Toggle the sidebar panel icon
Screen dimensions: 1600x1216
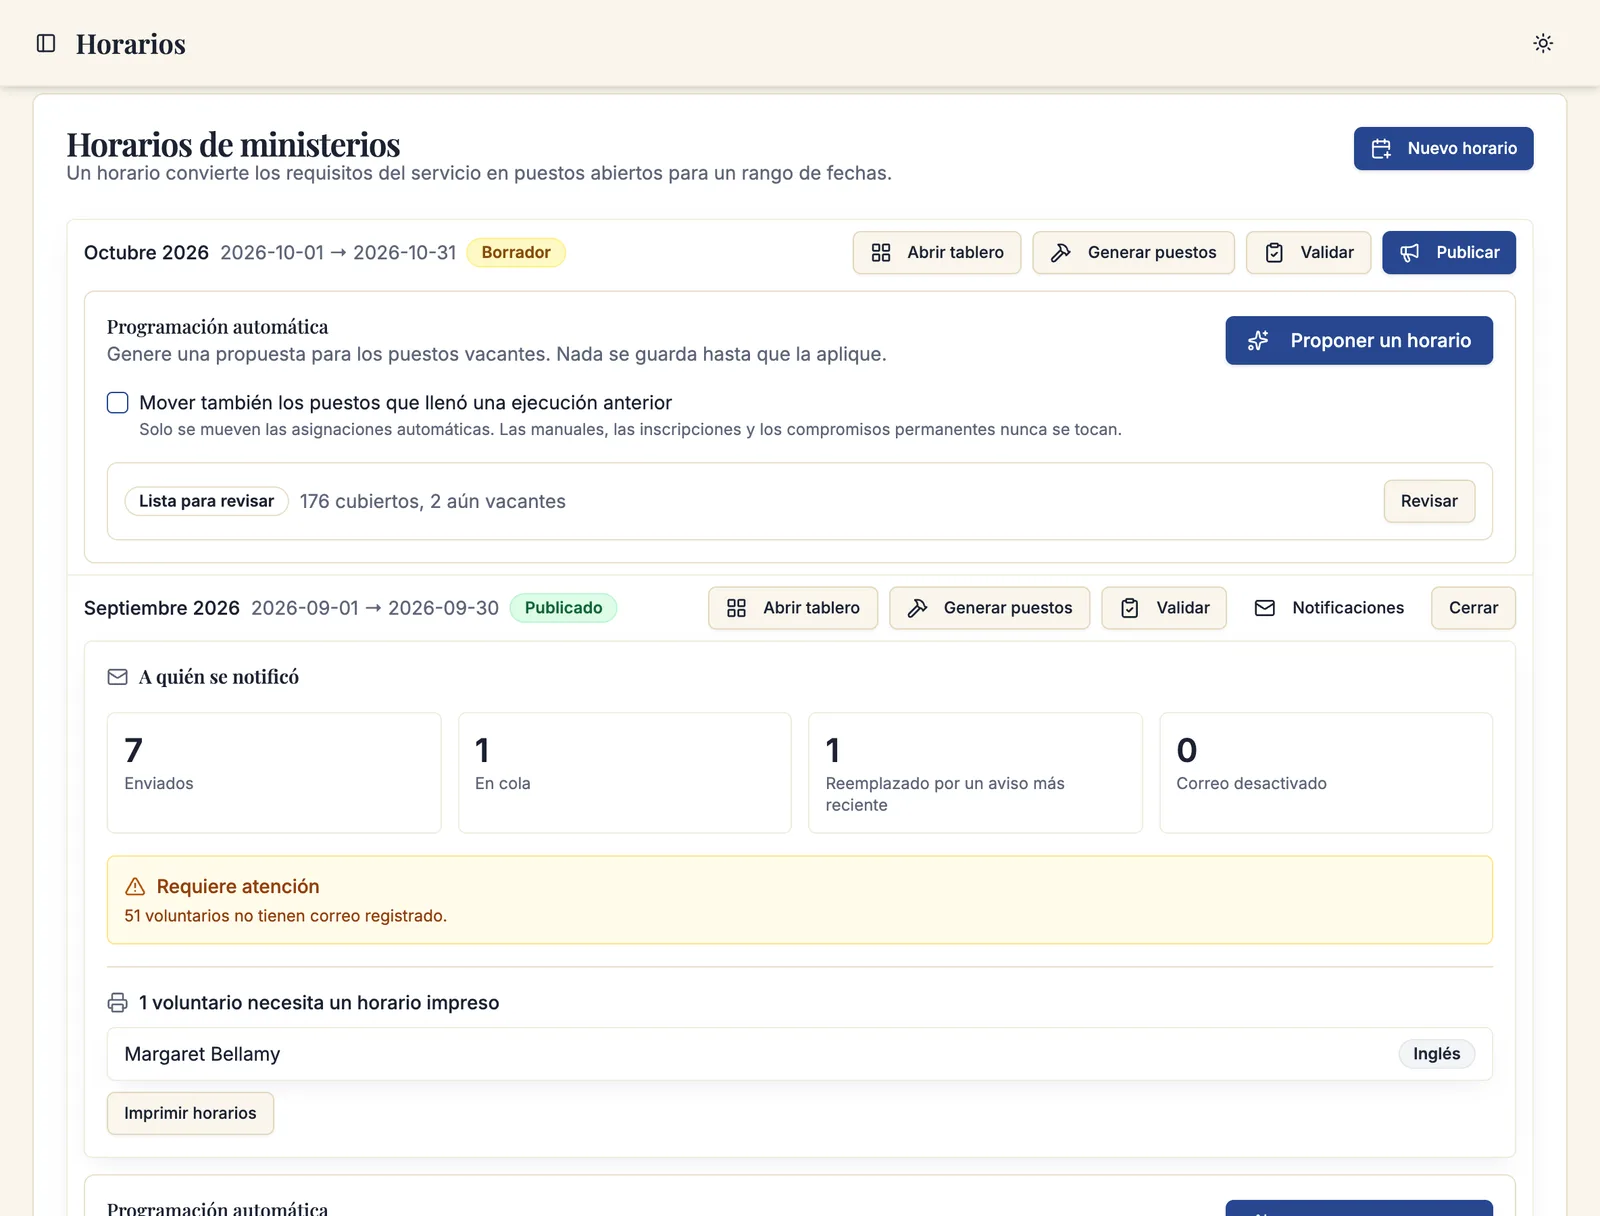[x=46, y=43]
